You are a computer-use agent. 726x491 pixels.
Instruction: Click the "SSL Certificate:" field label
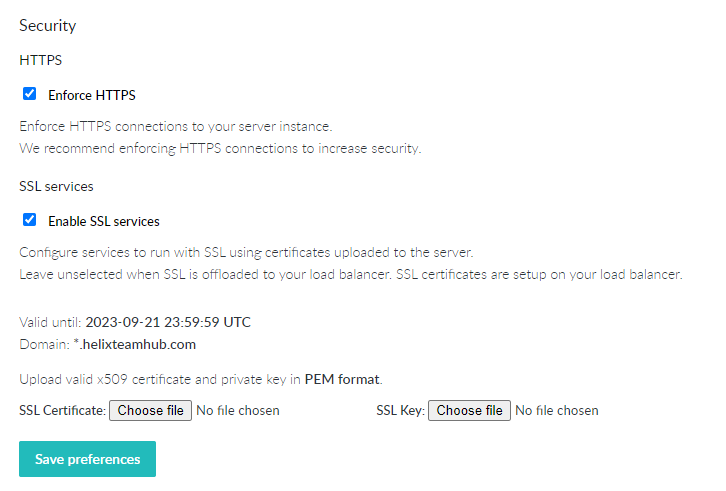(x=62, y=410)
